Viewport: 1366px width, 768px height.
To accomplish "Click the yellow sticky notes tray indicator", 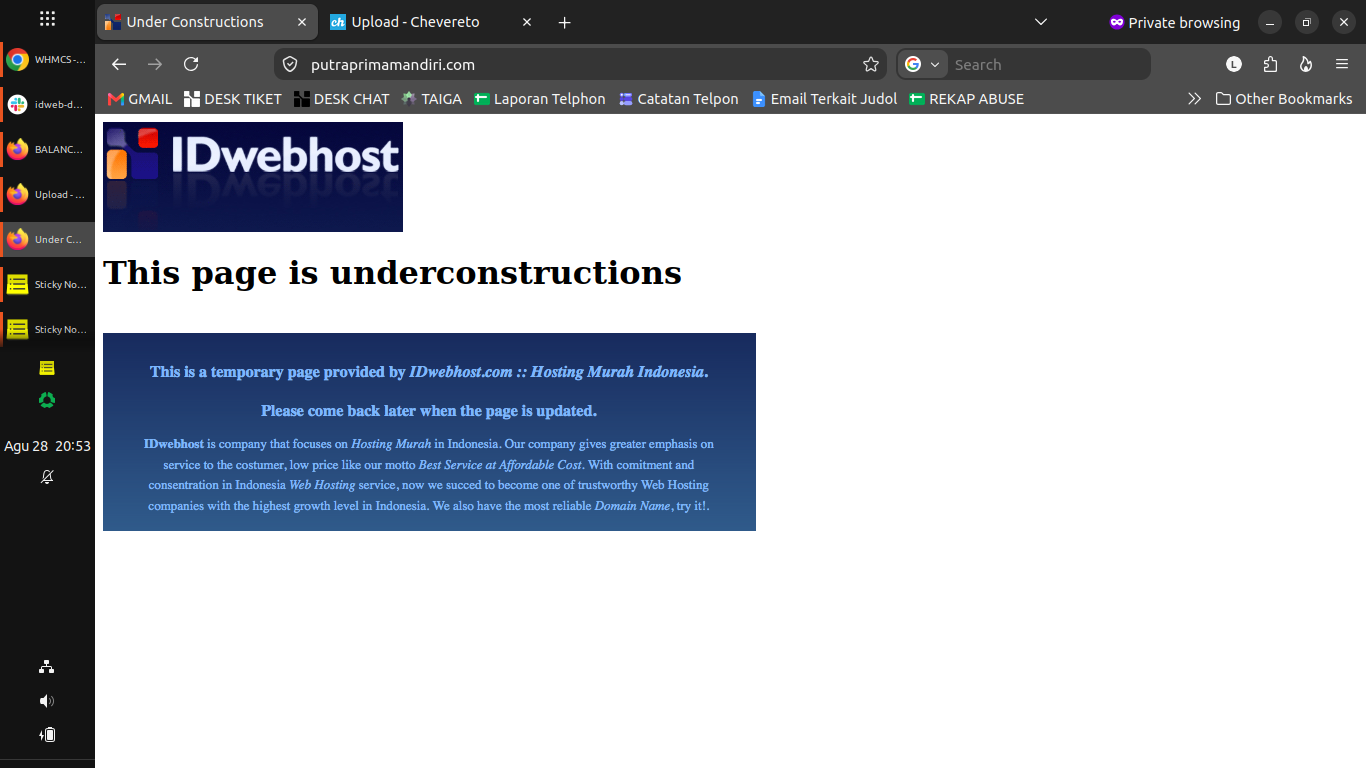I will (x=47, y=368).
